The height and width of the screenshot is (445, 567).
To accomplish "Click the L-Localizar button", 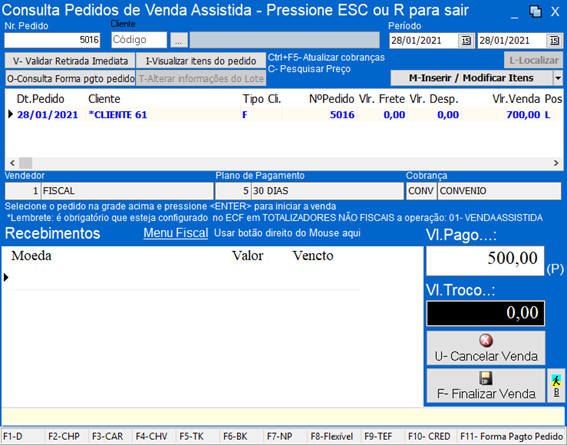I will pyautogui.click(x=533, y=60).
